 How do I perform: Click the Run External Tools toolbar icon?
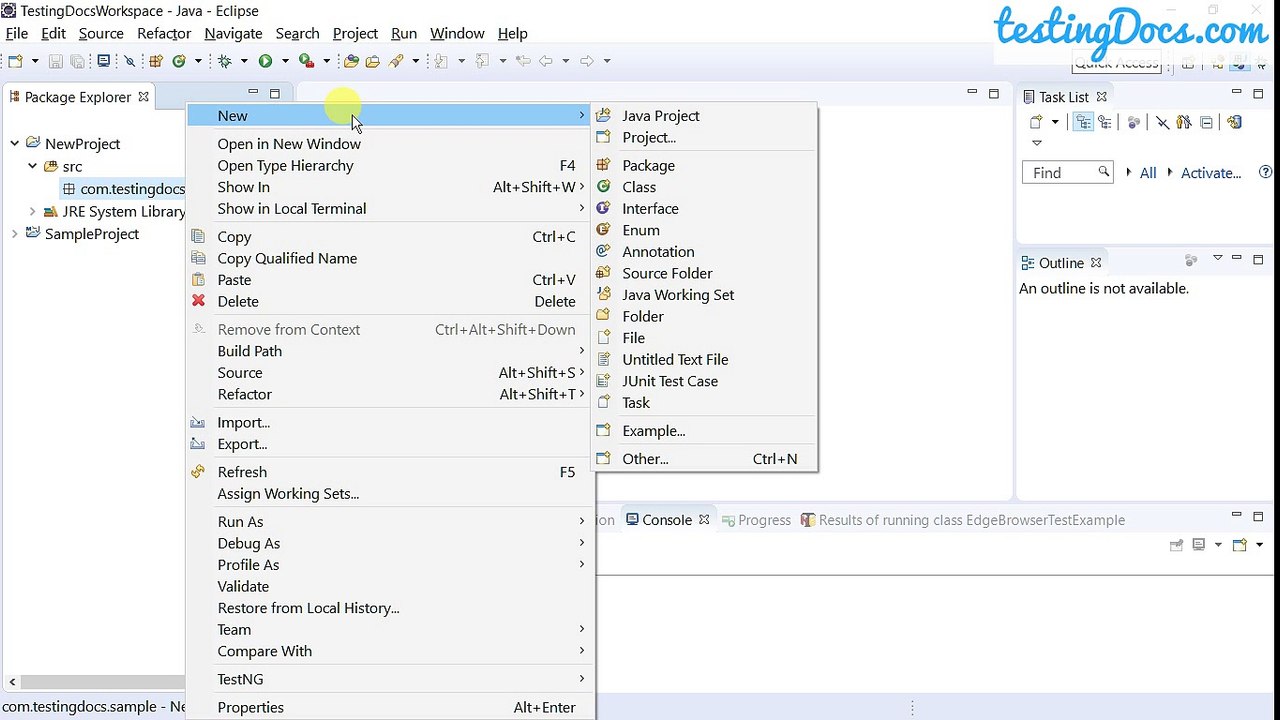pyautogui.click(x=307, y=61)
